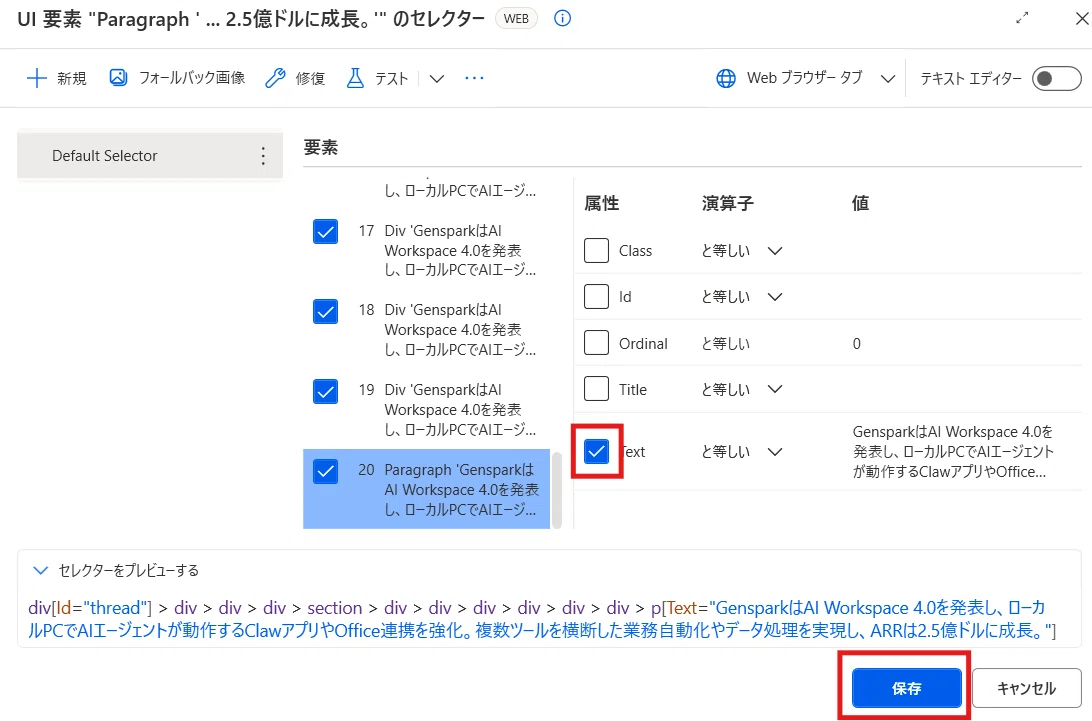The image size is (1092, 721).
Task: Uncheck element 19 Div checkbox
Action: [x=325, y=391]
